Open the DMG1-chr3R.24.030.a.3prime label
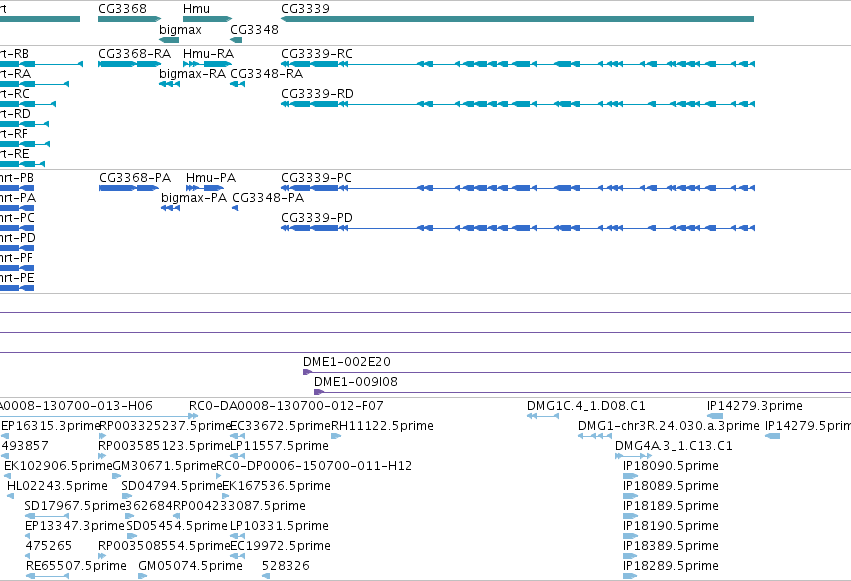Screen dimensions: 851x581 [x=669, y=426]
